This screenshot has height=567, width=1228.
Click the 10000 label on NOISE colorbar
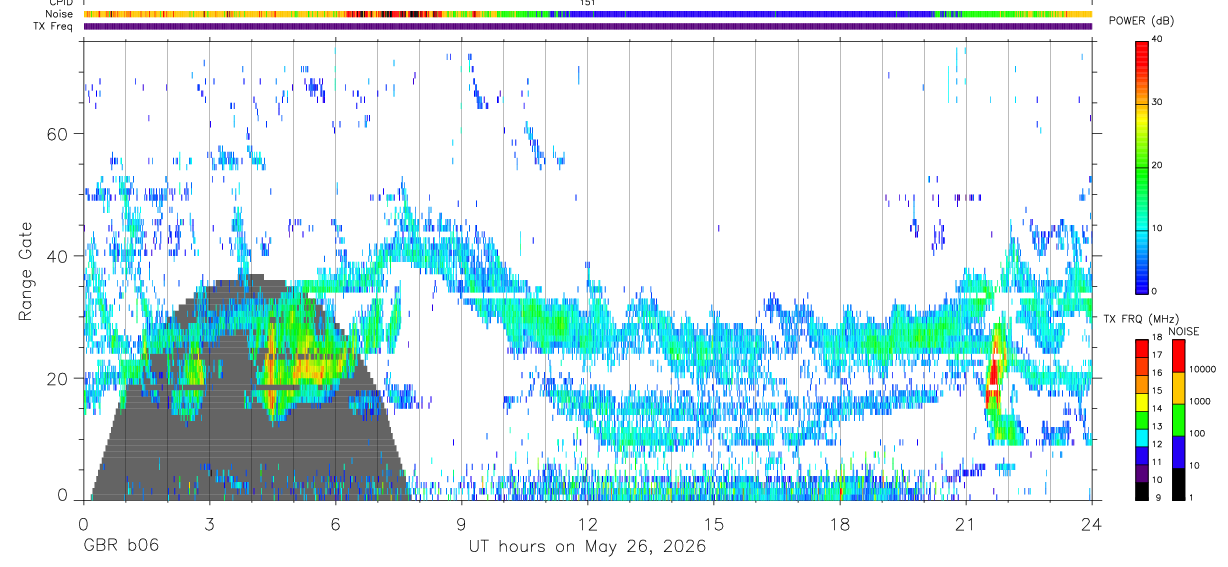(x=1203, y=369)
